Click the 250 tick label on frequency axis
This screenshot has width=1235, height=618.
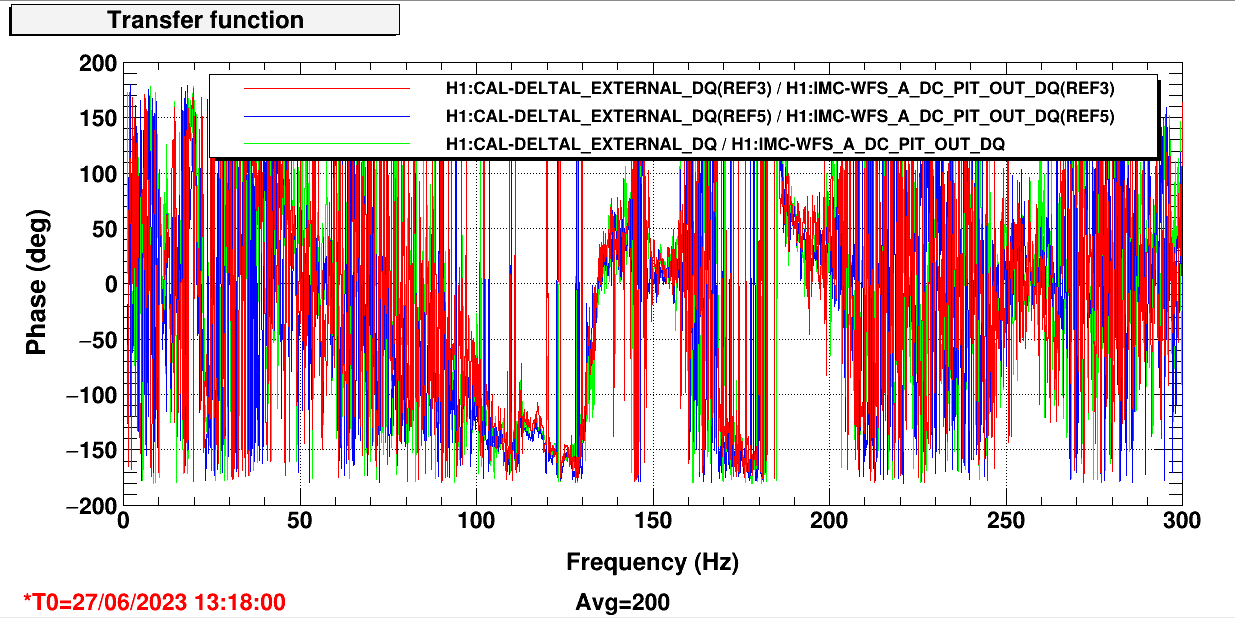(1005, 521)
